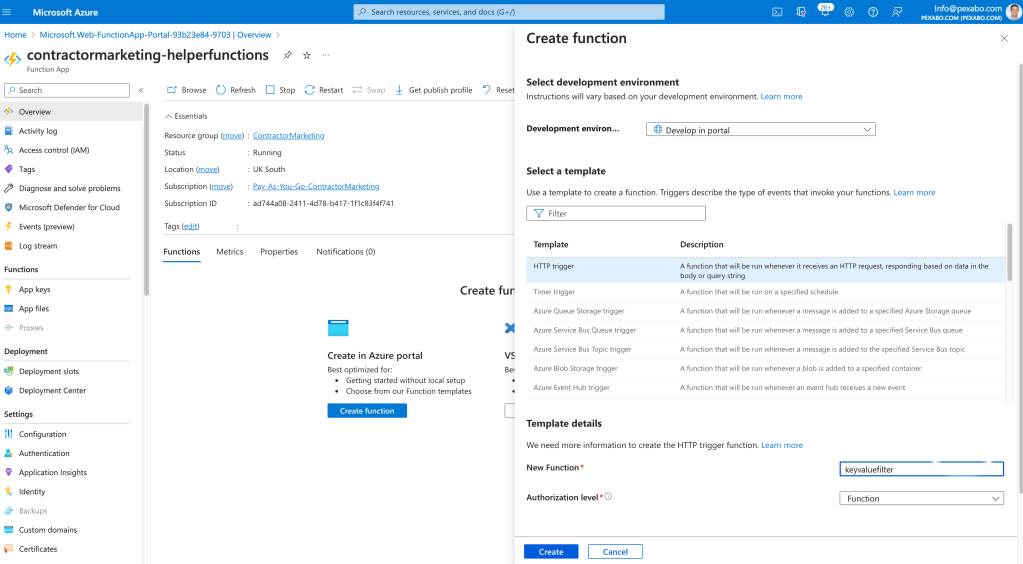The width and height of the screenshot is (1023, 564).
Task: Cancel the Create function panel
Action: 615,552
